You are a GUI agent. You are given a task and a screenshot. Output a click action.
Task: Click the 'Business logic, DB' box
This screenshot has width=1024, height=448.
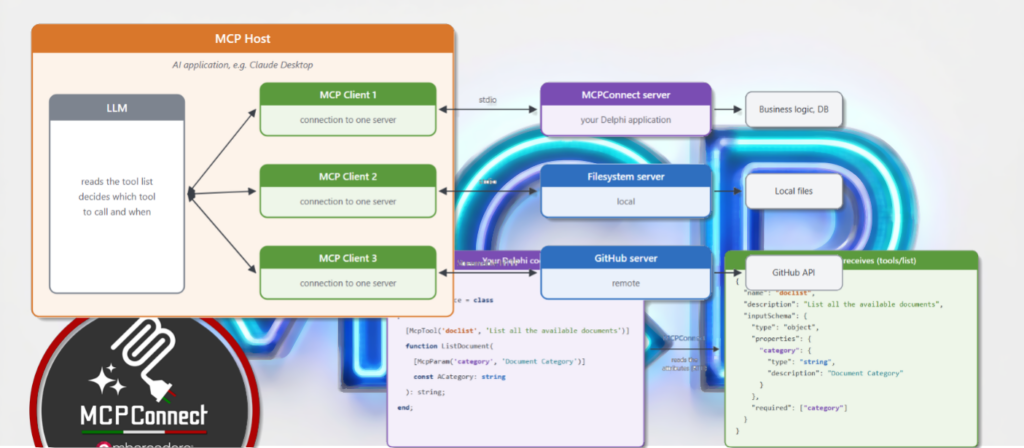point(793,109)
